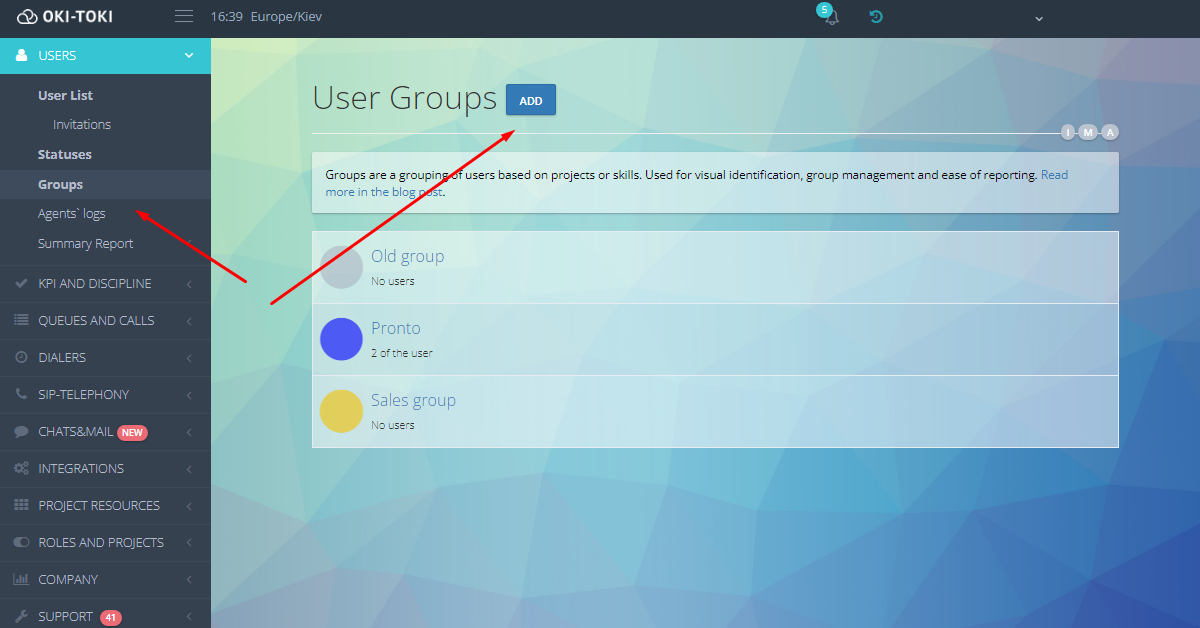Image resolution: width=1200 pixels, height=628 pixels.
Task: Toggle sidebar with the hamburger menu icon
Action: (183, 17)
